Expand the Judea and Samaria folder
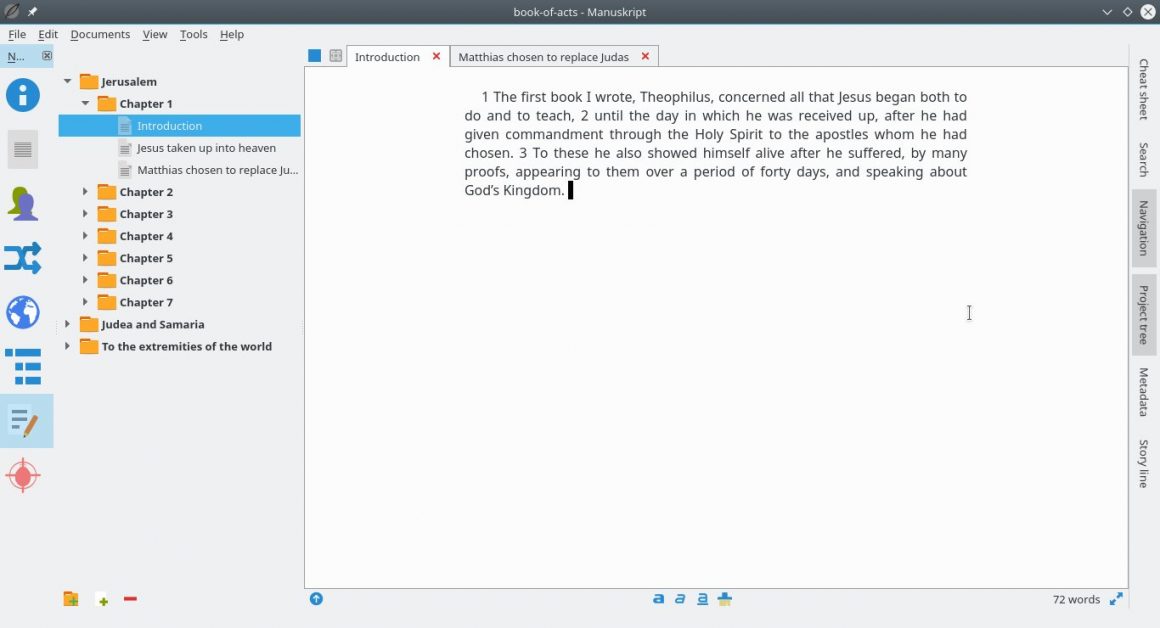The image size is (1160, 628). tap(66, 324)
